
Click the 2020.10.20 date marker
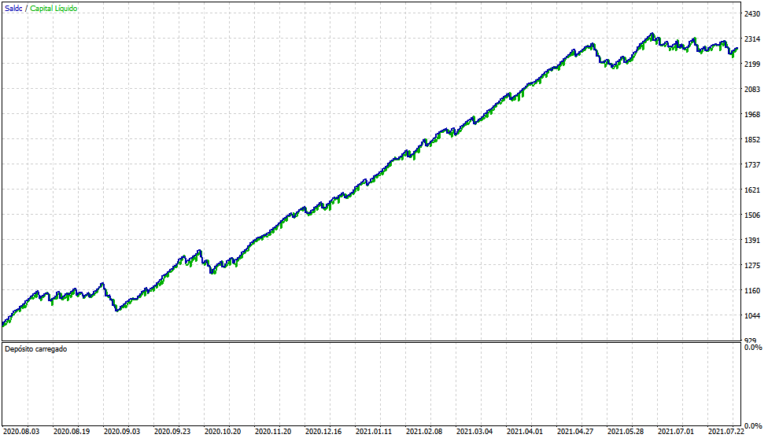coord(224,432)
